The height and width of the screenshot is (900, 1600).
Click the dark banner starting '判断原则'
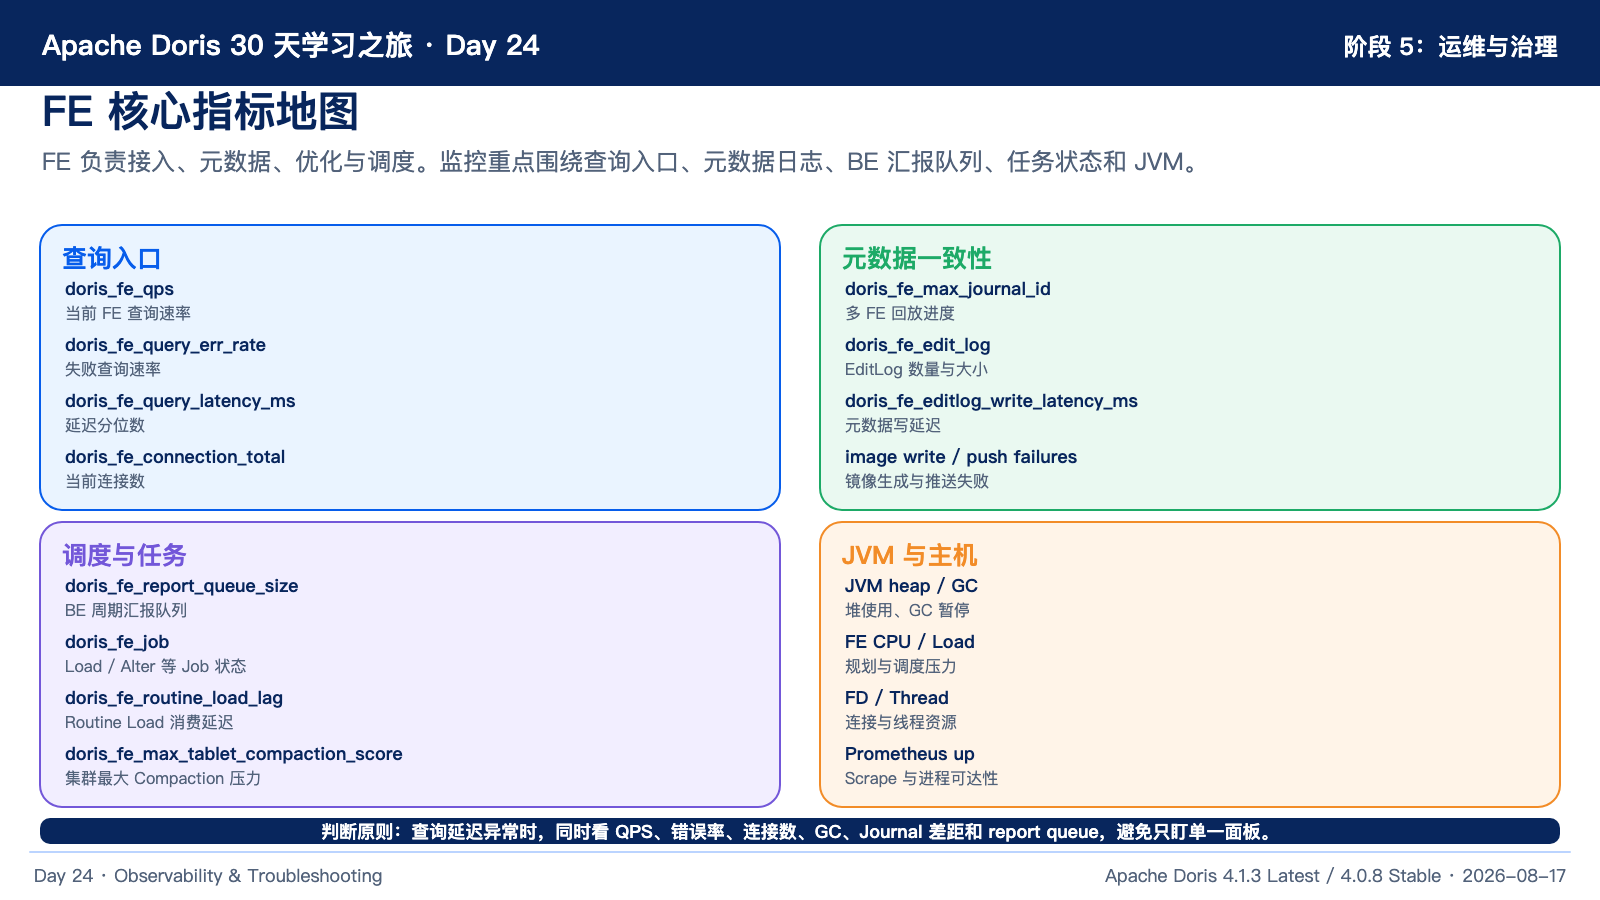[800, 832]
